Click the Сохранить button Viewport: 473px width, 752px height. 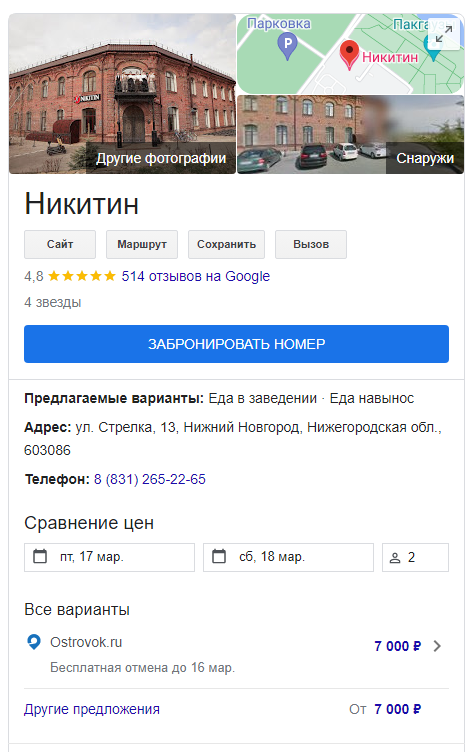tap(226, 244)
